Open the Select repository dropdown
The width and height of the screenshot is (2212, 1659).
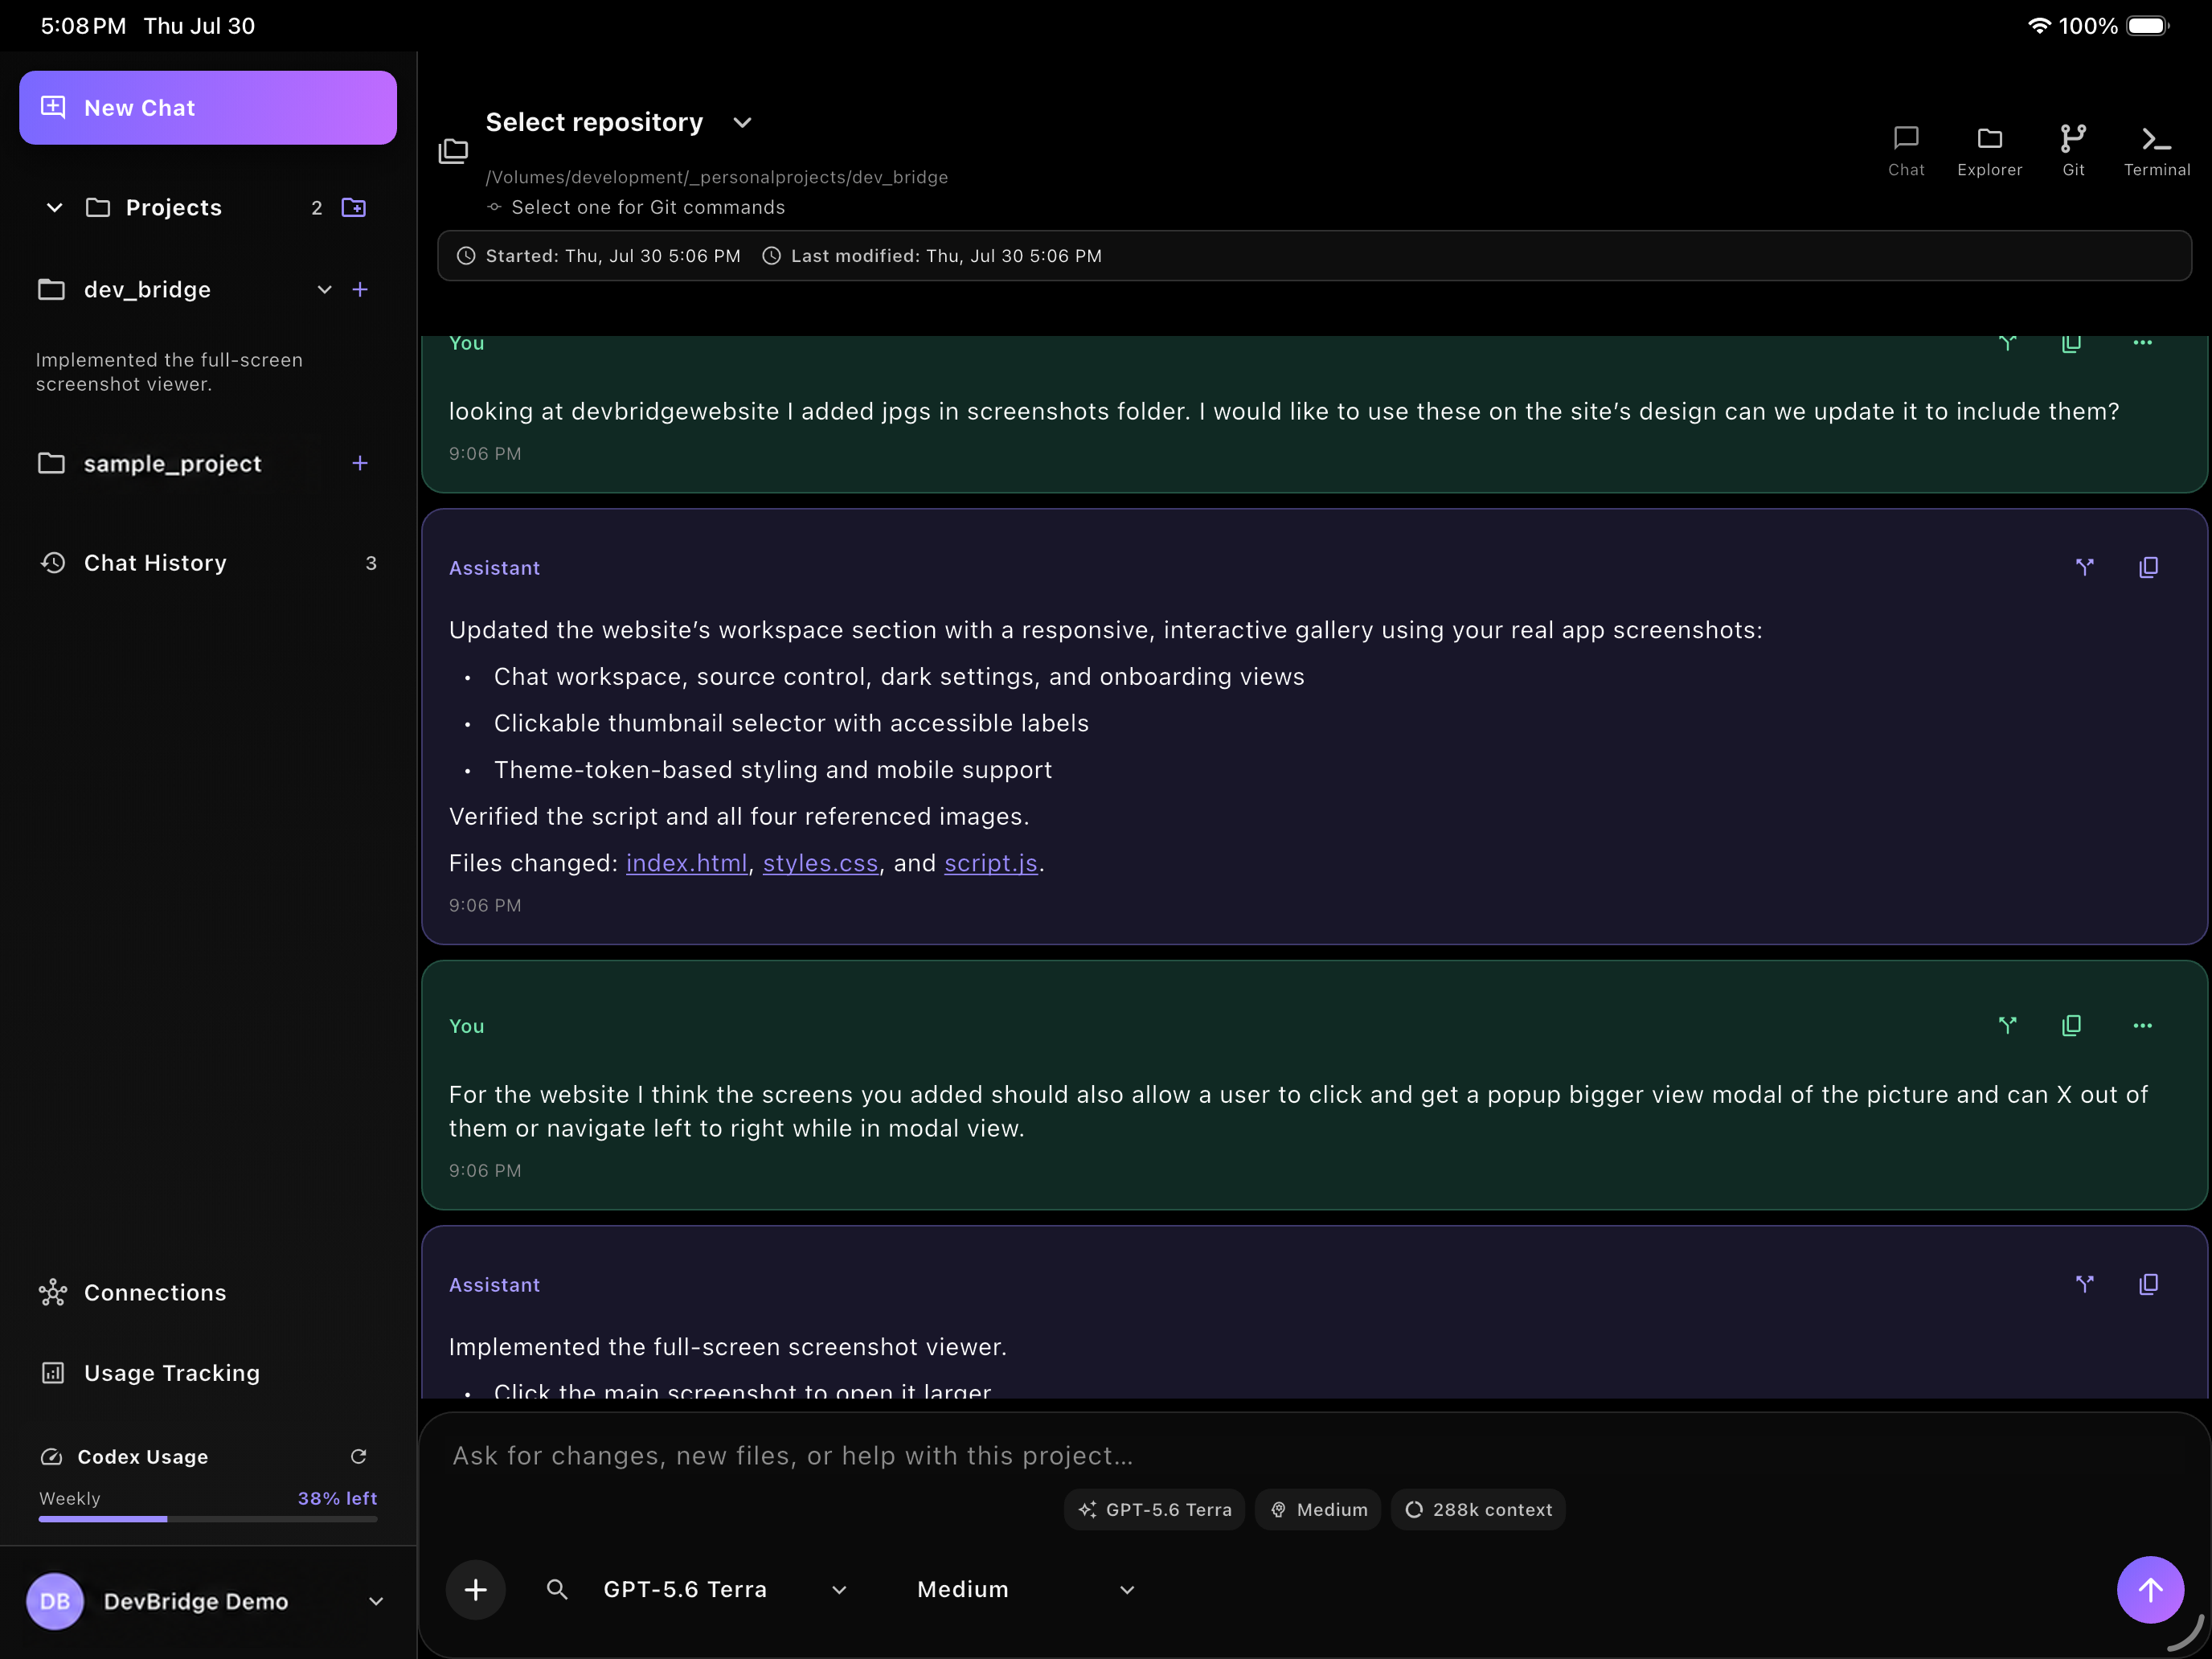[x=619, y=122]
